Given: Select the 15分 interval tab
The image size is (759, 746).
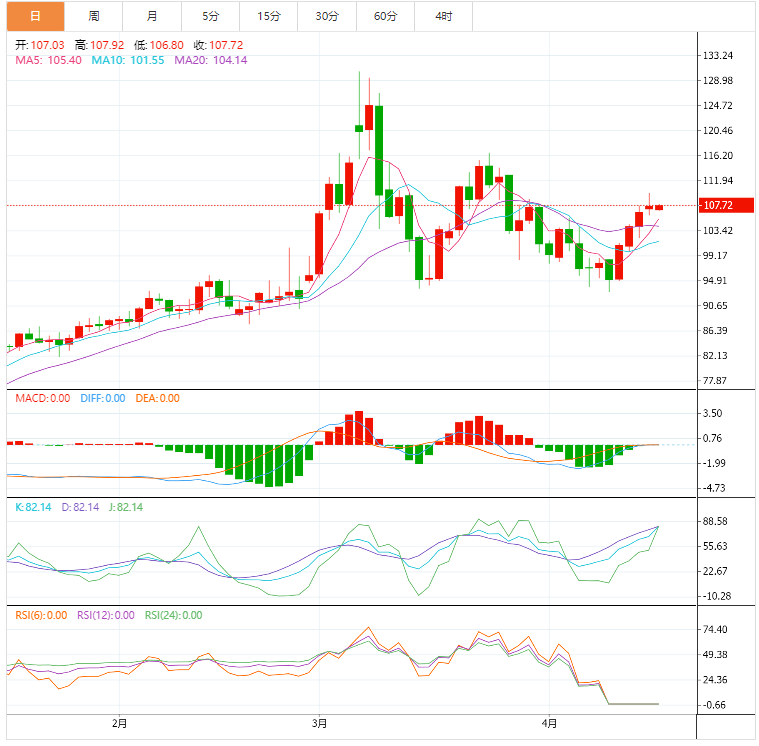Looking at the screenshot, I should [268, 16].
